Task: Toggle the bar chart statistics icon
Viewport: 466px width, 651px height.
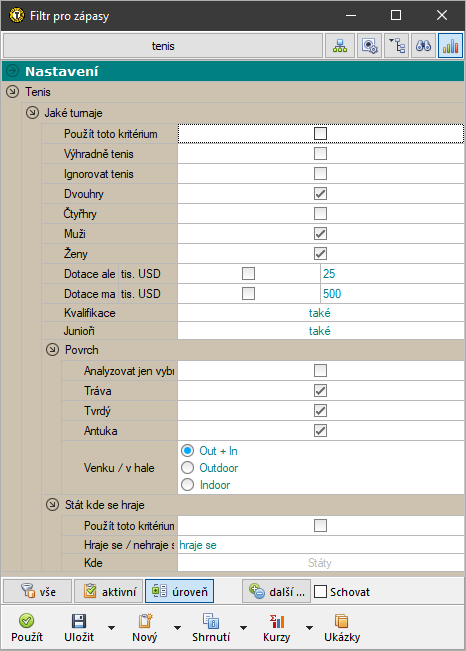Action: click(x=451, y=46)
